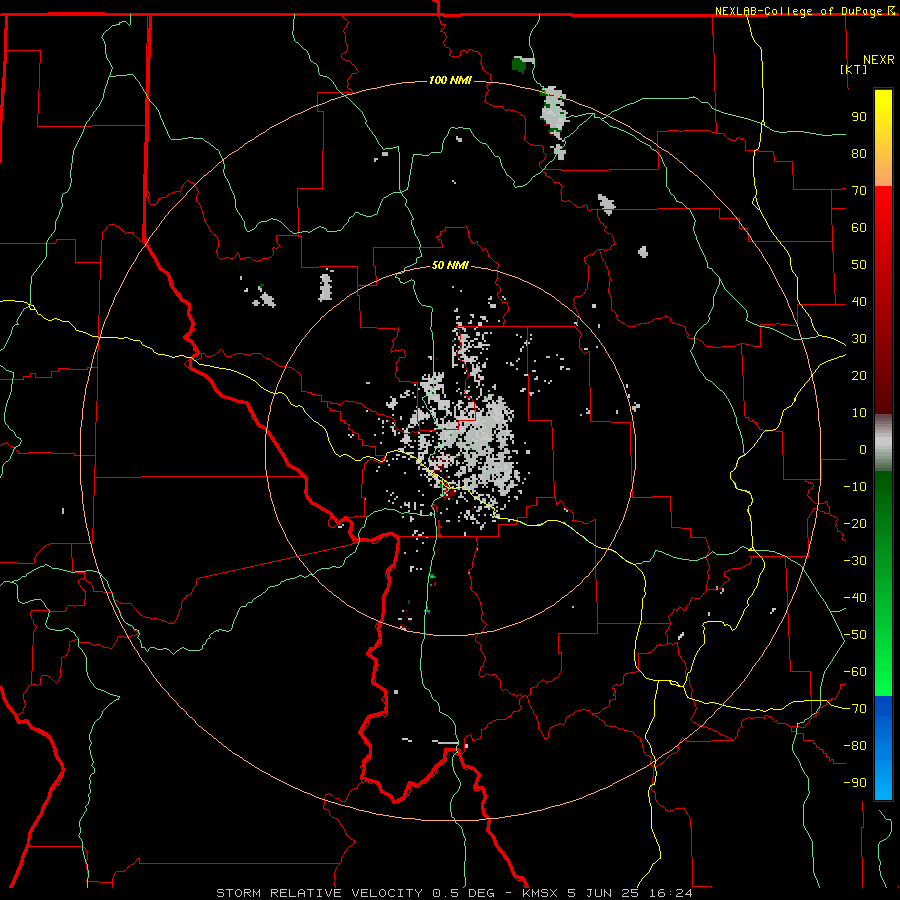
Task: Click the -10 value on the velocity scale
Action: tap(855, 487)
